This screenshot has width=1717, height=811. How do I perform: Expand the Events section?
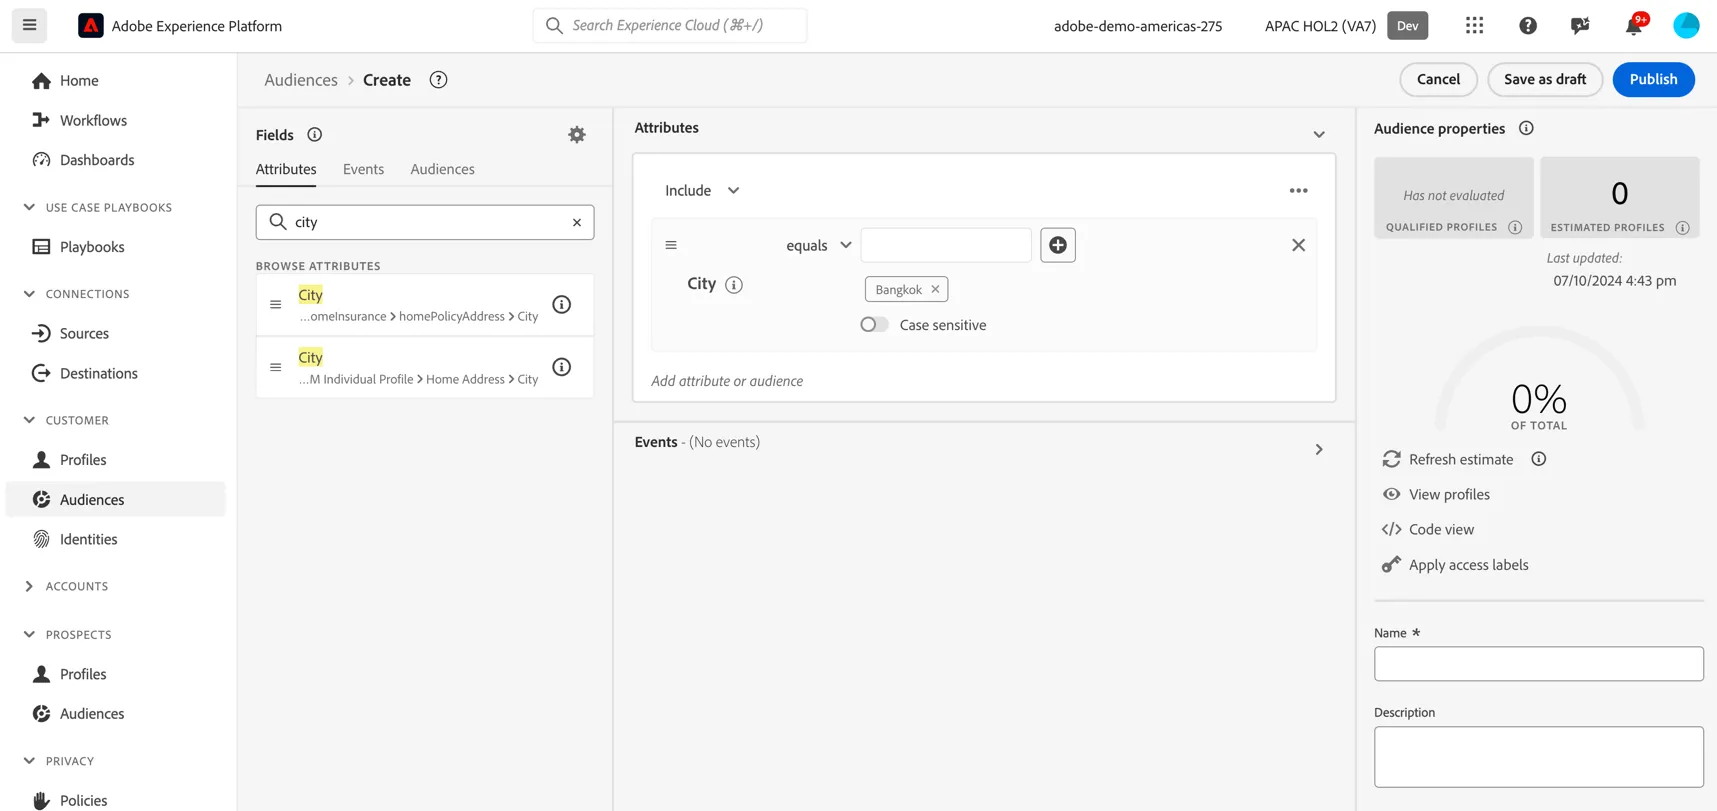(1319, 450)
